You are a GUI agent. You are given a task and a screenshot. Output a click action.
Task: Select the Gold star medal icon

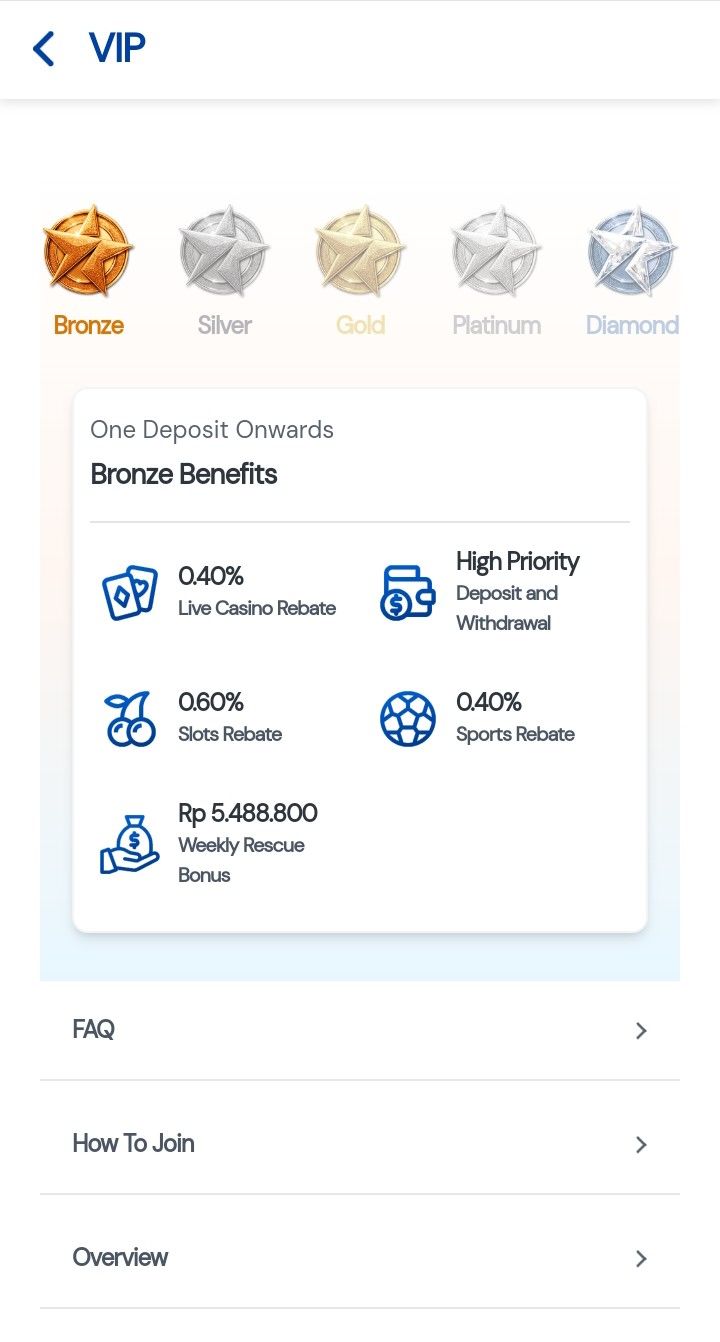[x=360, y=251]
